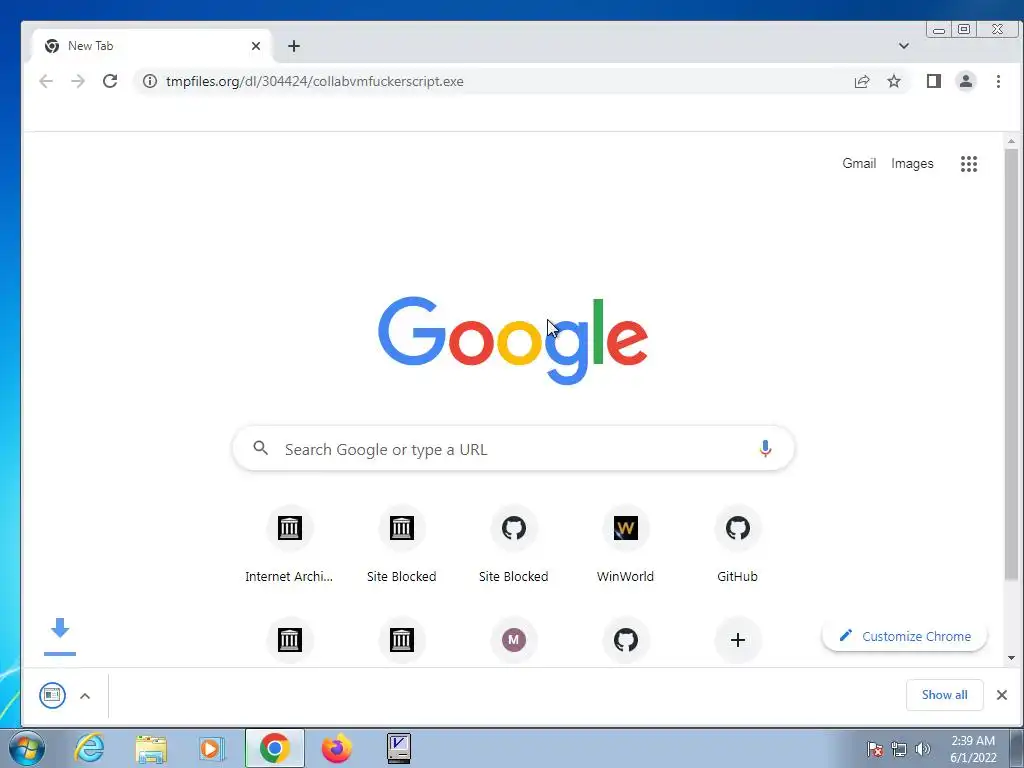Close the New Tab tab
Viewport: 1024px width, 768px height.
tap(256, 46)
